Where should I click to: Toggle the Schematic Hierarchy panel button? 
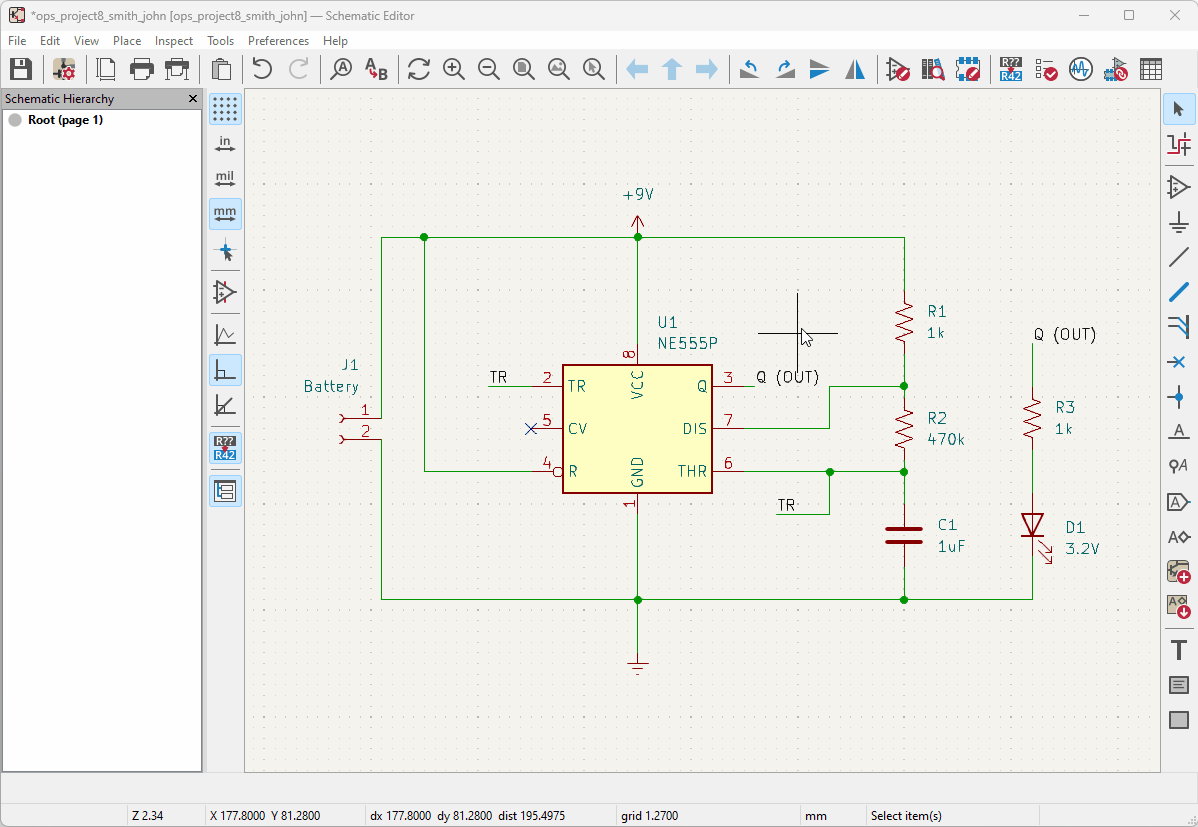tap(225, 491)
